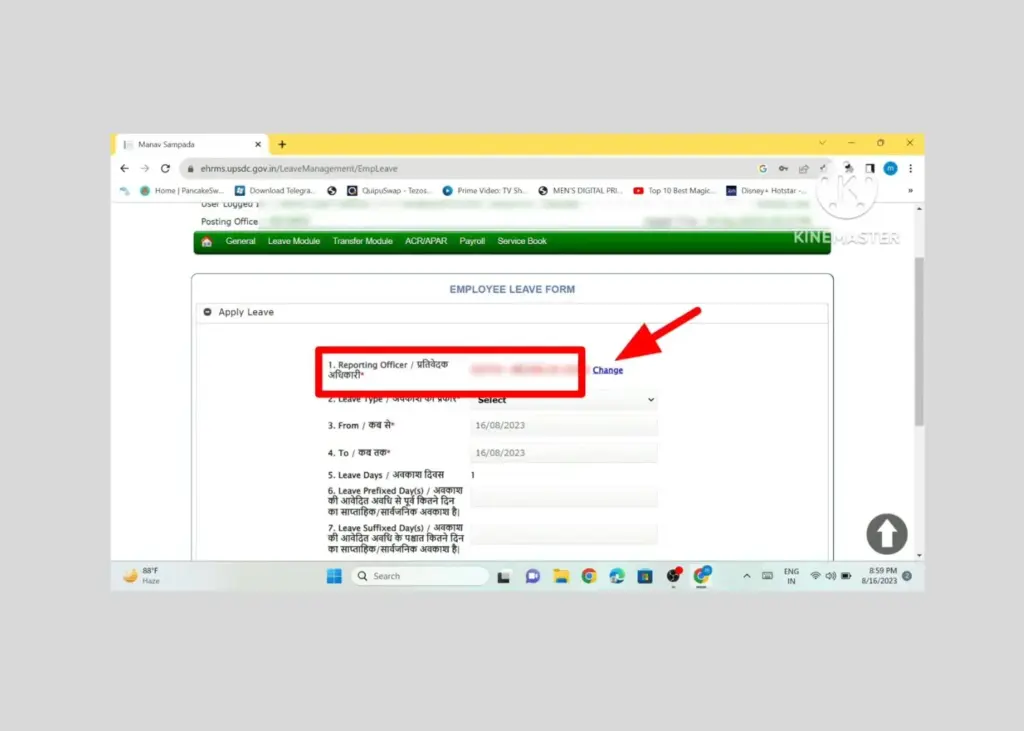The height and width of the screenshot is (731, 1024).
Task: Reload the current page
Action: pyautogui.click(x=165, y=169)
